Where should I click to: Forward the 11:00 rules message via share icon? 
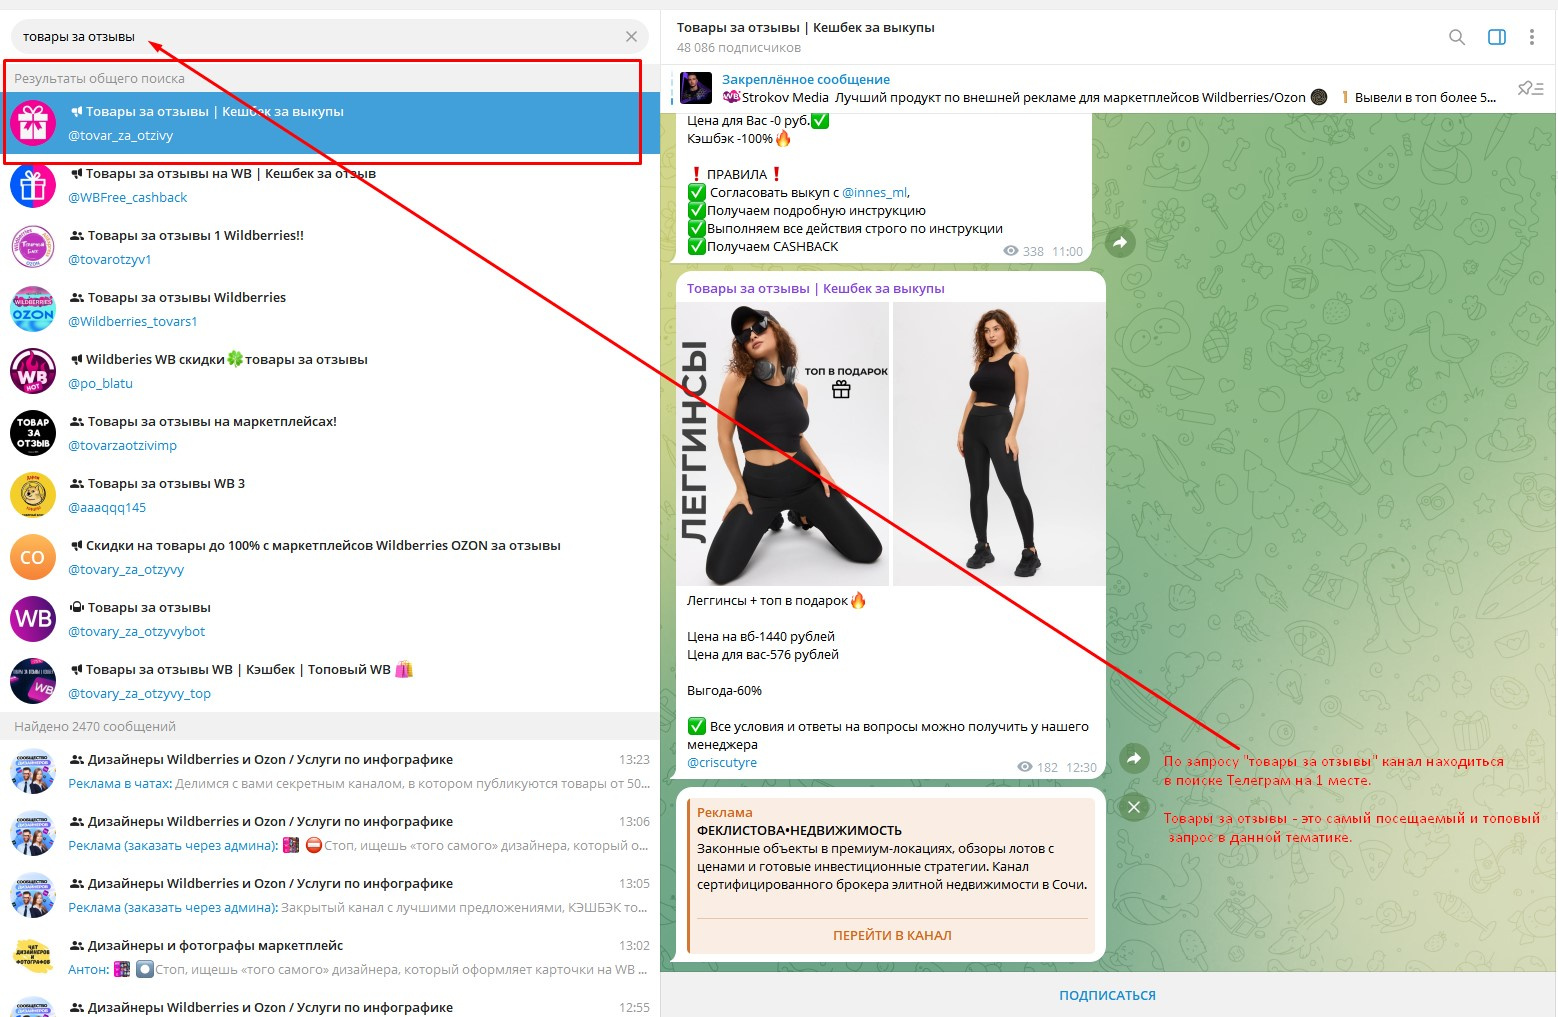(x=1120, y=242)
